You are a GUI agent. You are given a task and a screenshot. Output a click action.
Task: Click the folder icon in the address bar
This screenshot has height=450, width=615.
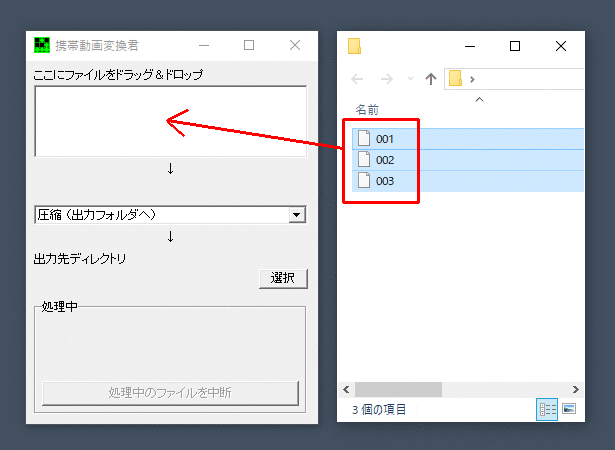[x=456, y=78]
